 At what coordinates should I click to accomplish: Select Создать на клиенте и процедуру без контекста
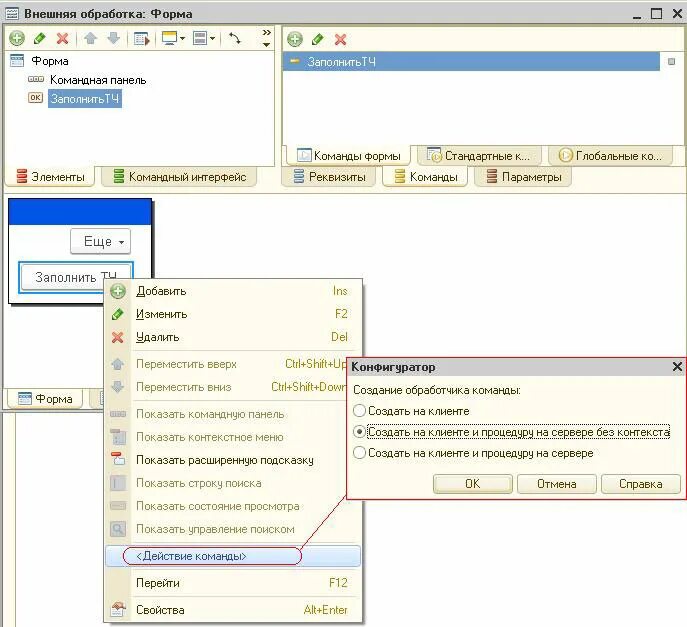[x=359, y=432]
